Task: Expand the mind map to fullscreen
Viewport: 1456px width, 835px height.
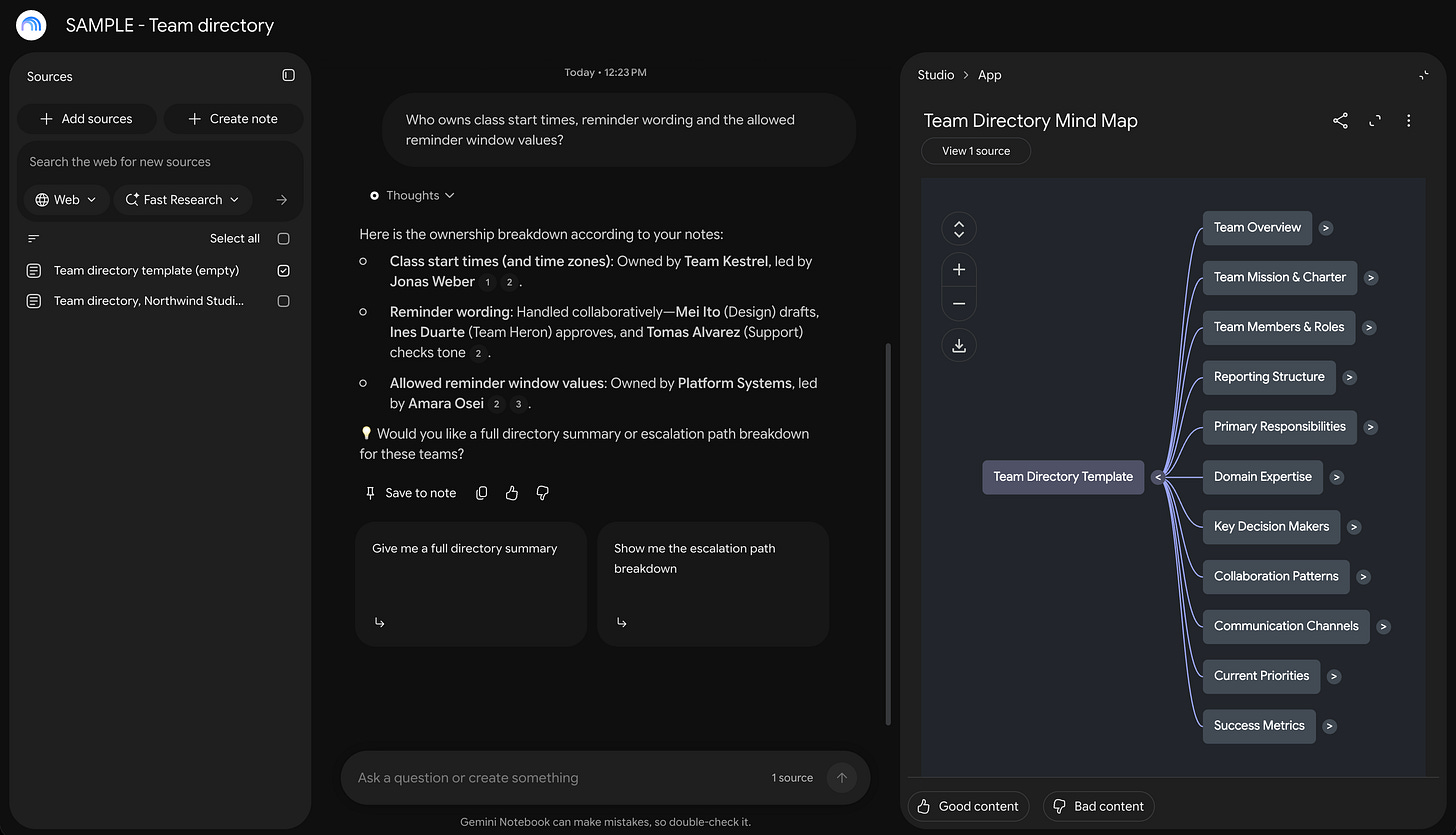Action: (x=1375, y=121)
